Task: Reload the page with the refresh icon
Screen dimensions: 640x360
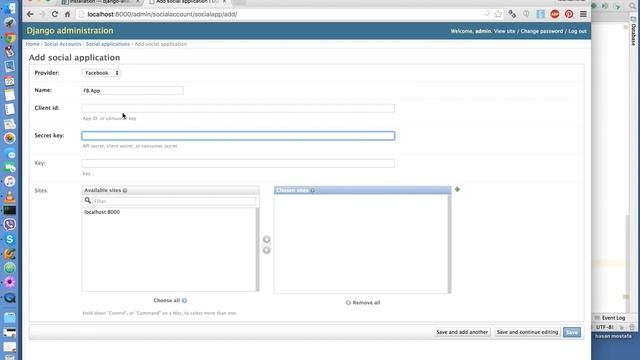Action: [x=55, y=14]
